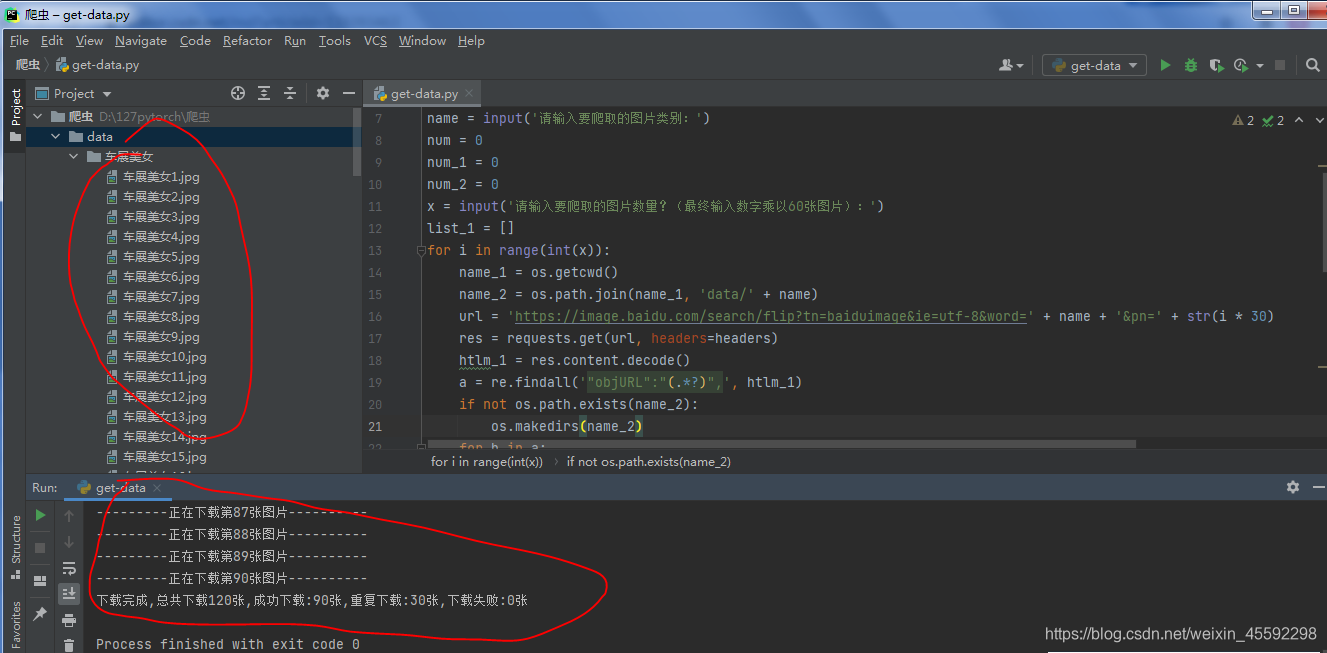Click the Project panel vertical scrollbar

(357, 140)
